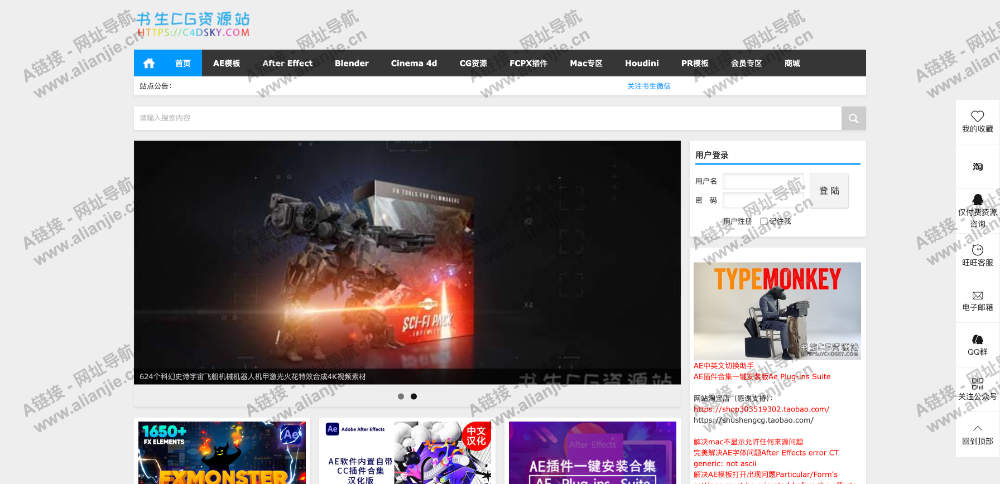1000x484 pixels.
Task: Open the TypeMonkey sidebar image
Action: click(x=777, y=311)
